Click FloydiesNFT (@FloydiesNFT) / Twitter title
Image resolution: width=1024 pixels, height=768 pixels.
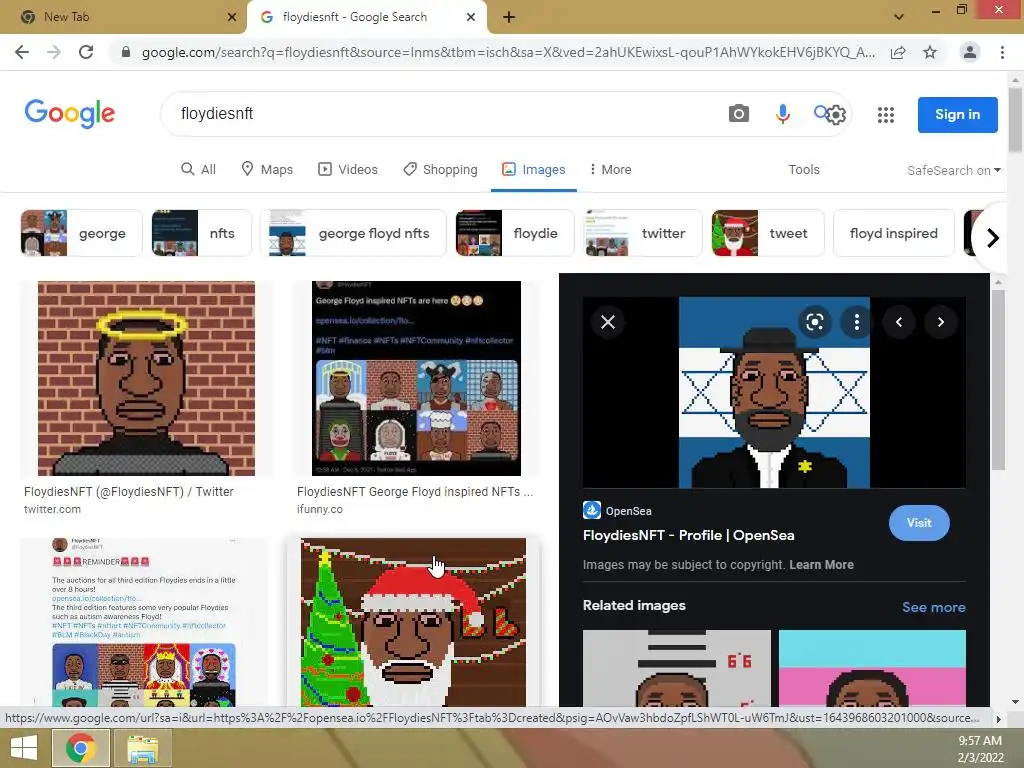click(129, 492)
